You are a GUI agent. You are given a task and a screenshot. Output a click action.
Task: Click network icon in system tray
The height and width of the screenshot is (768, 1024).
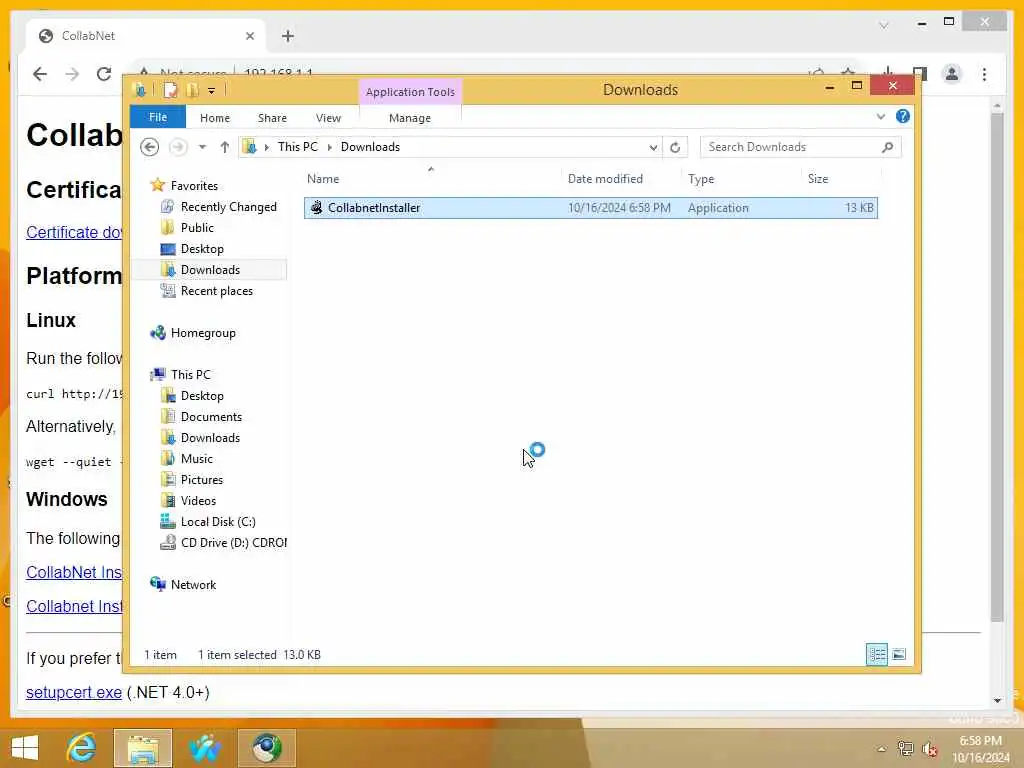pyautogui.click(x=905, y=748)
